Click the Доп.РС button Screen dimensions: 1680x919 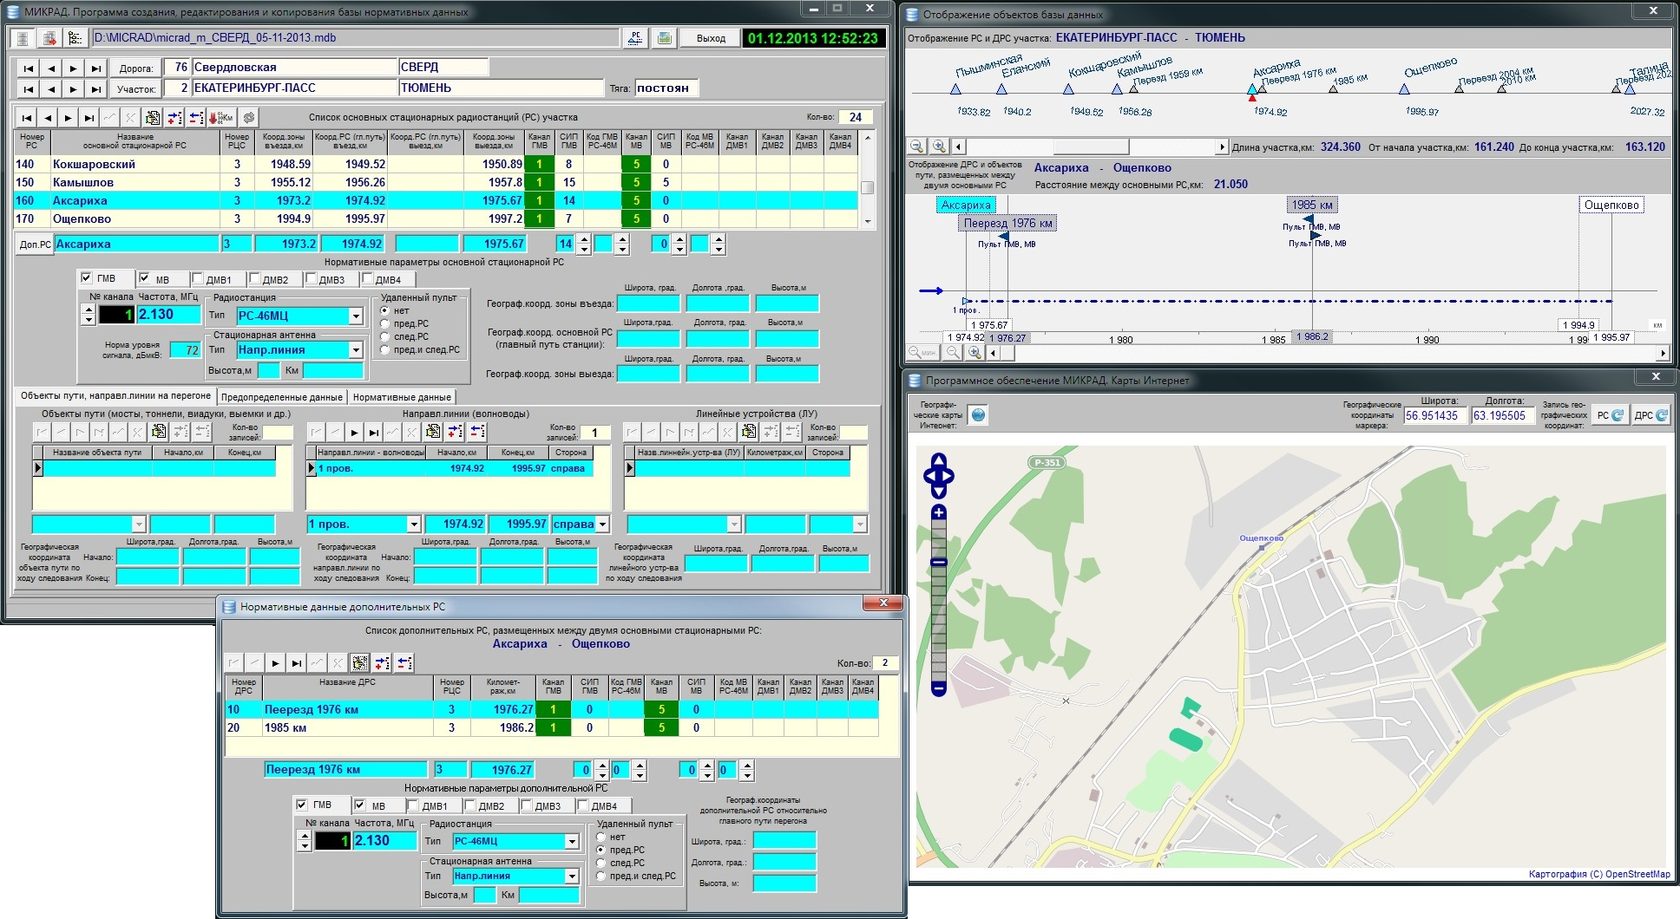[x=35, y=244]
